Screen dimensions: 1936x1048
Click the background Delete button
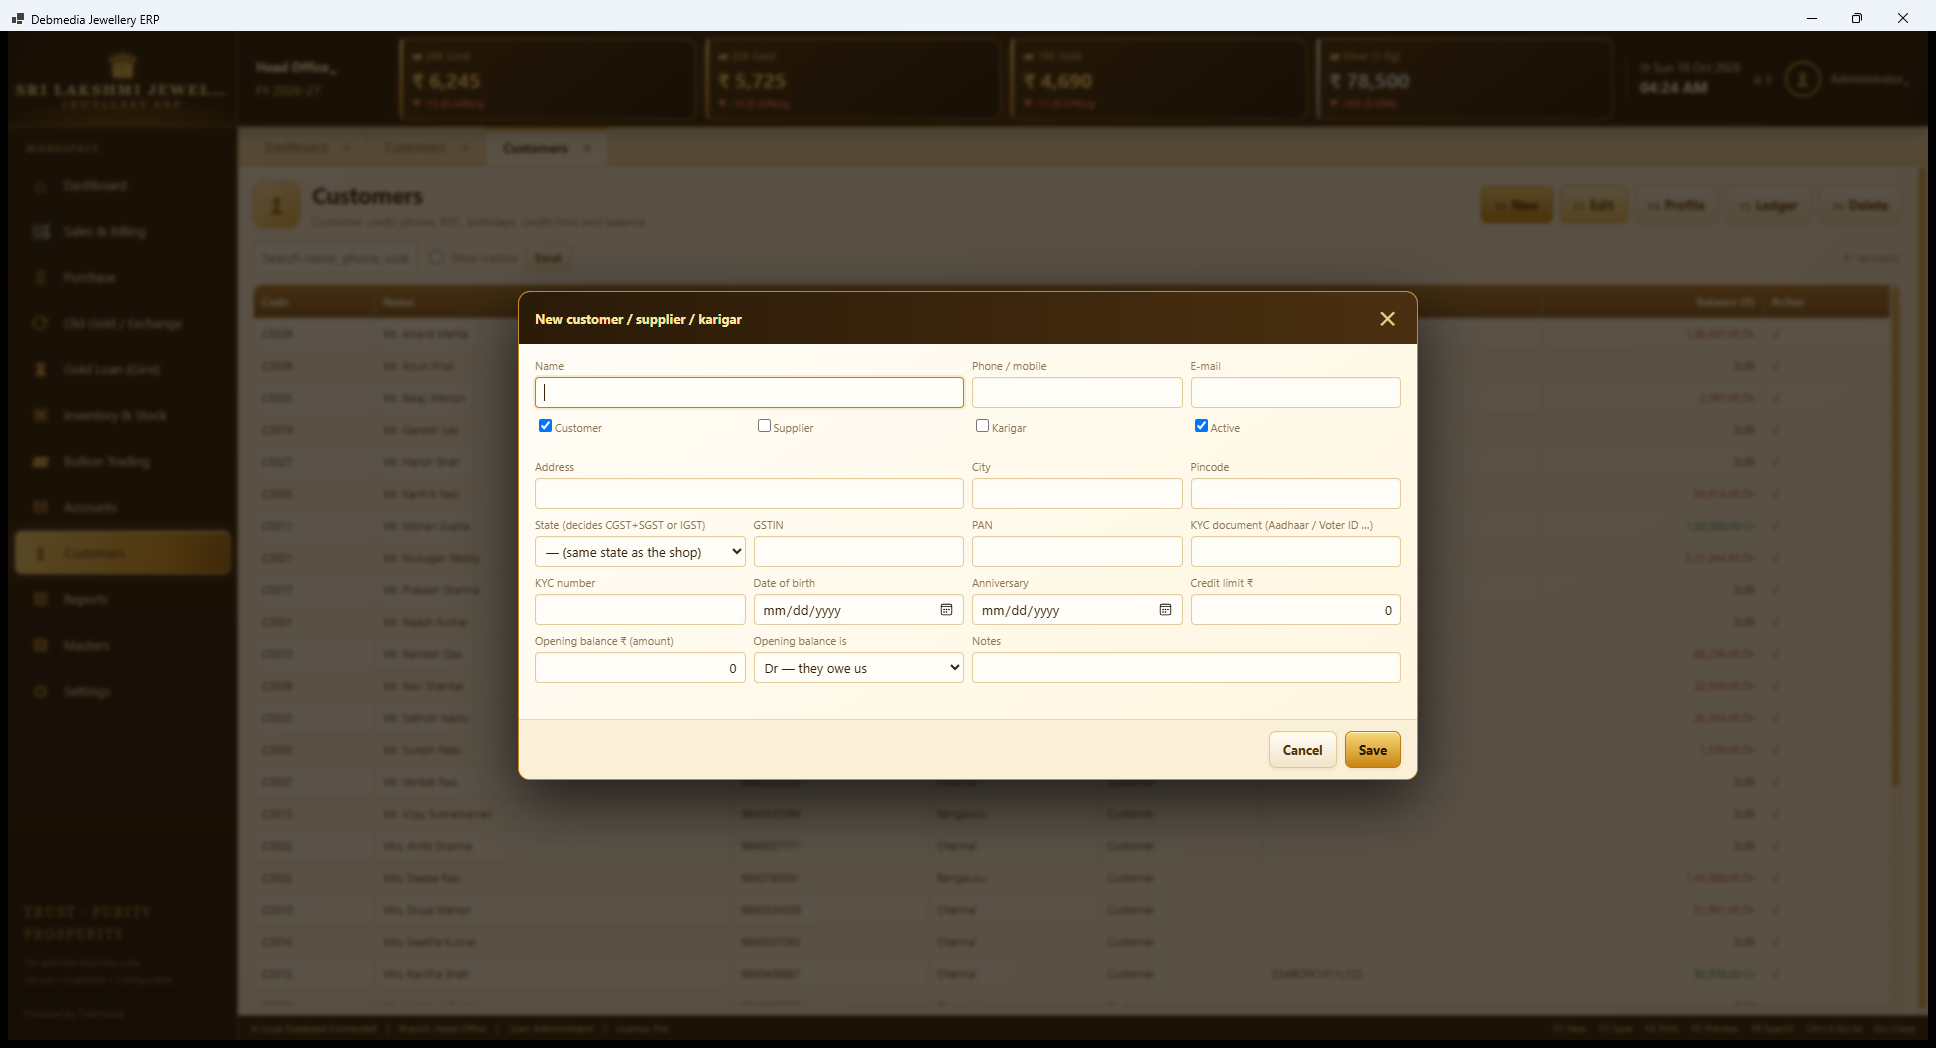[1860, 205]
